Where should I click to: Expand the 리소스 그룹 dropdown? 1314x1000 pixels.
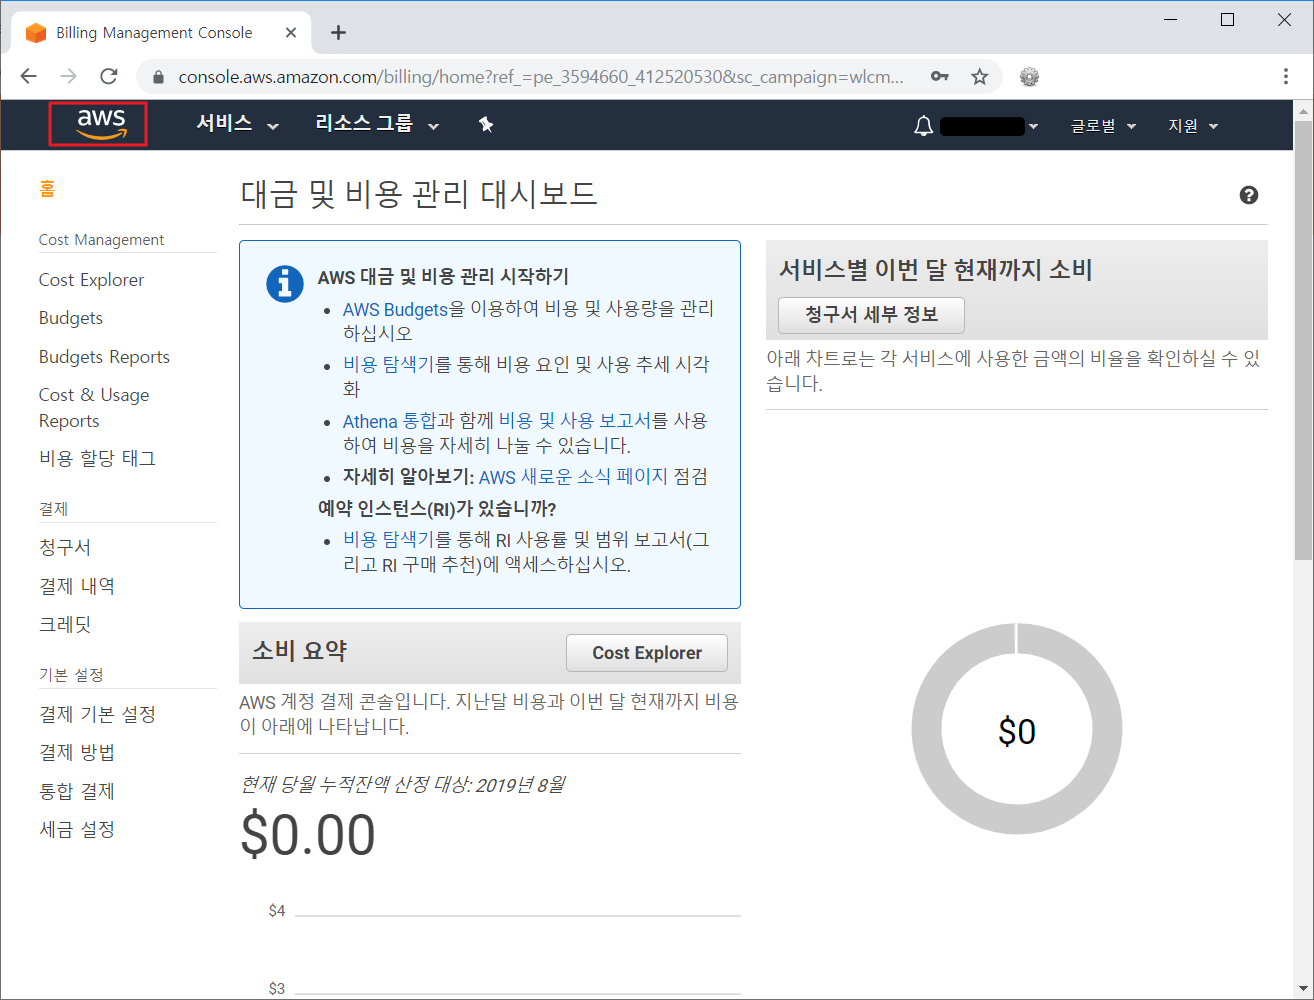click(377, 124)
